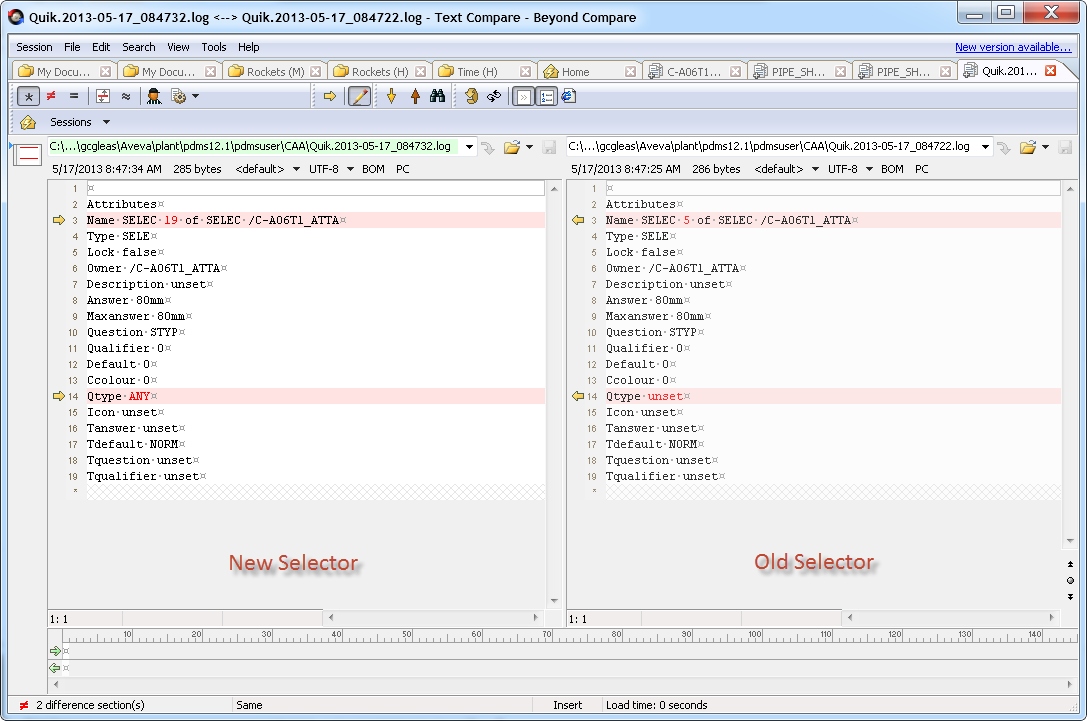This screenshot has width=1087, height=721.
Task: Open the left pane UTF-8 encoding dropdown
Action: pyautogui.click(x=331, y=169)
